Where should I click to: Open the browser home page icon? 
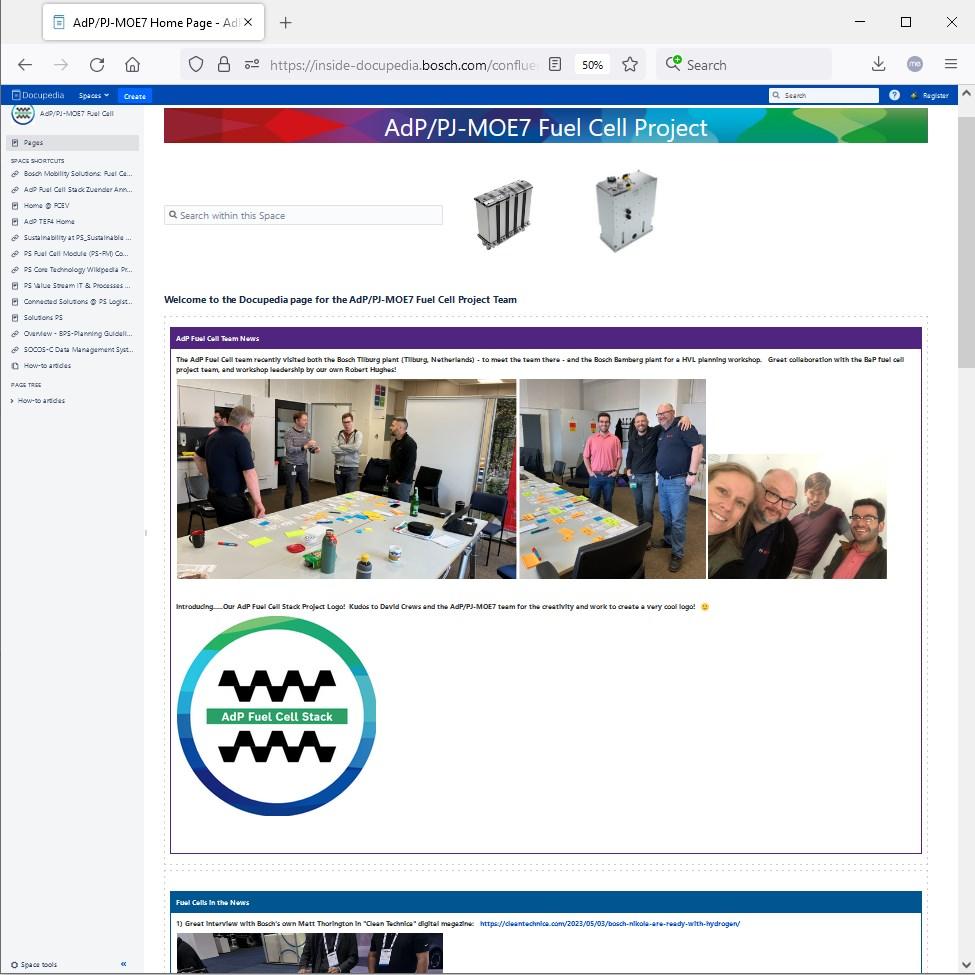pos(132,65)
